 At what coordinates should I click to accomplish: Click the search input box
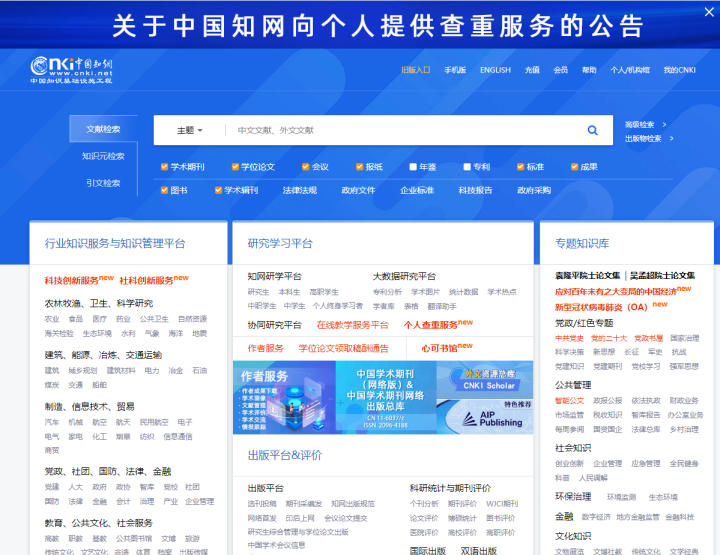pyautogui.click(x=400, y=130)
